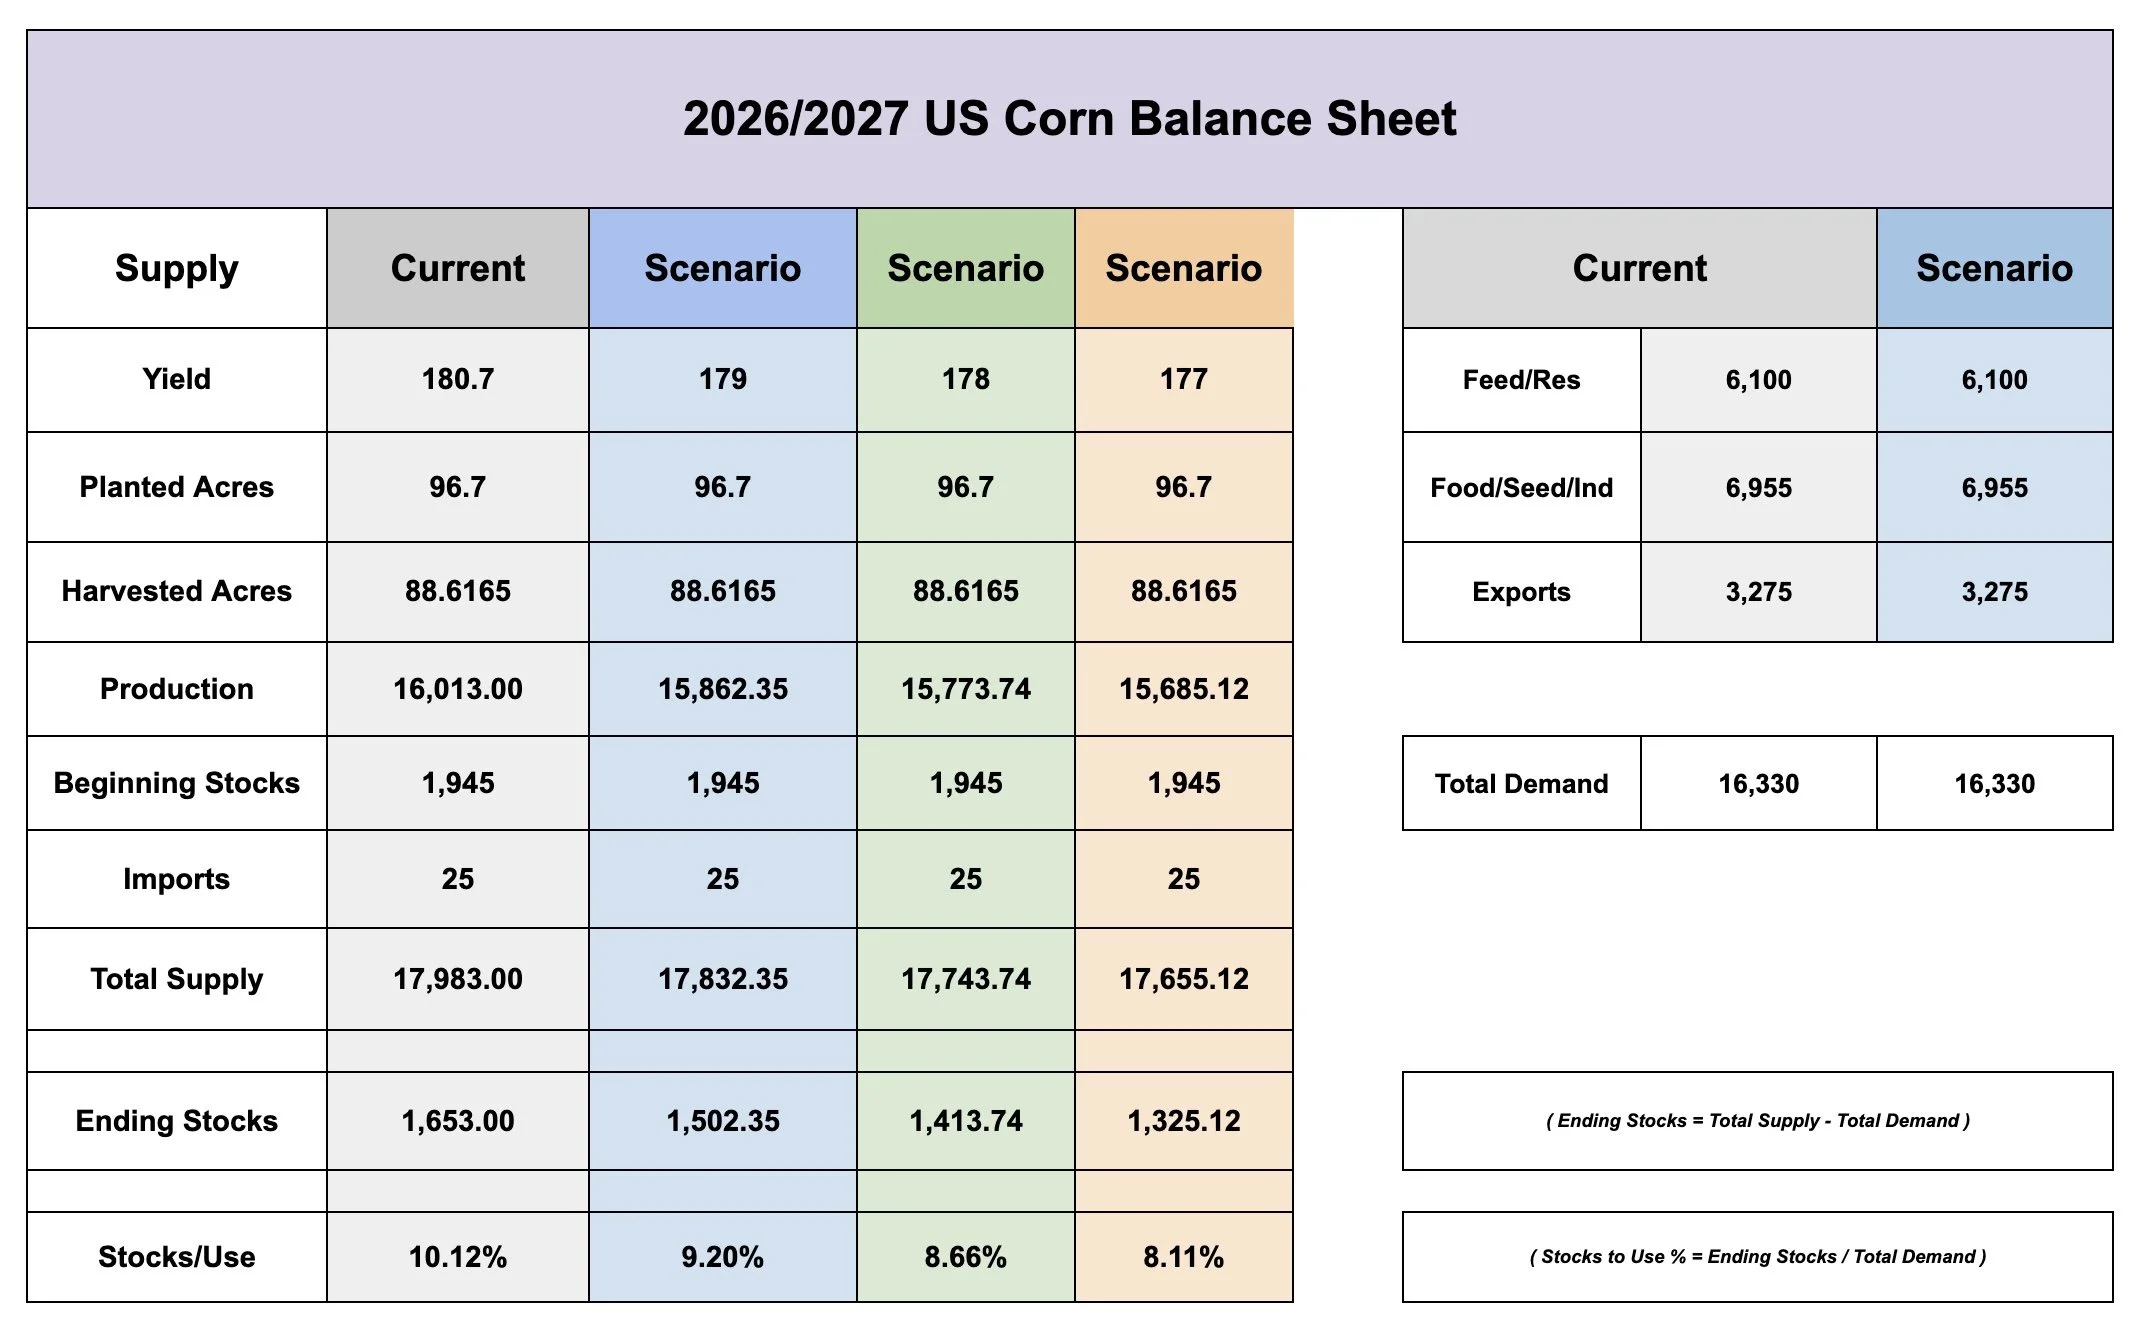The image size is (2139, 1322).
Task: Click the 2026/2027 US Corn Balance Sheet title
Action: 1069,119
